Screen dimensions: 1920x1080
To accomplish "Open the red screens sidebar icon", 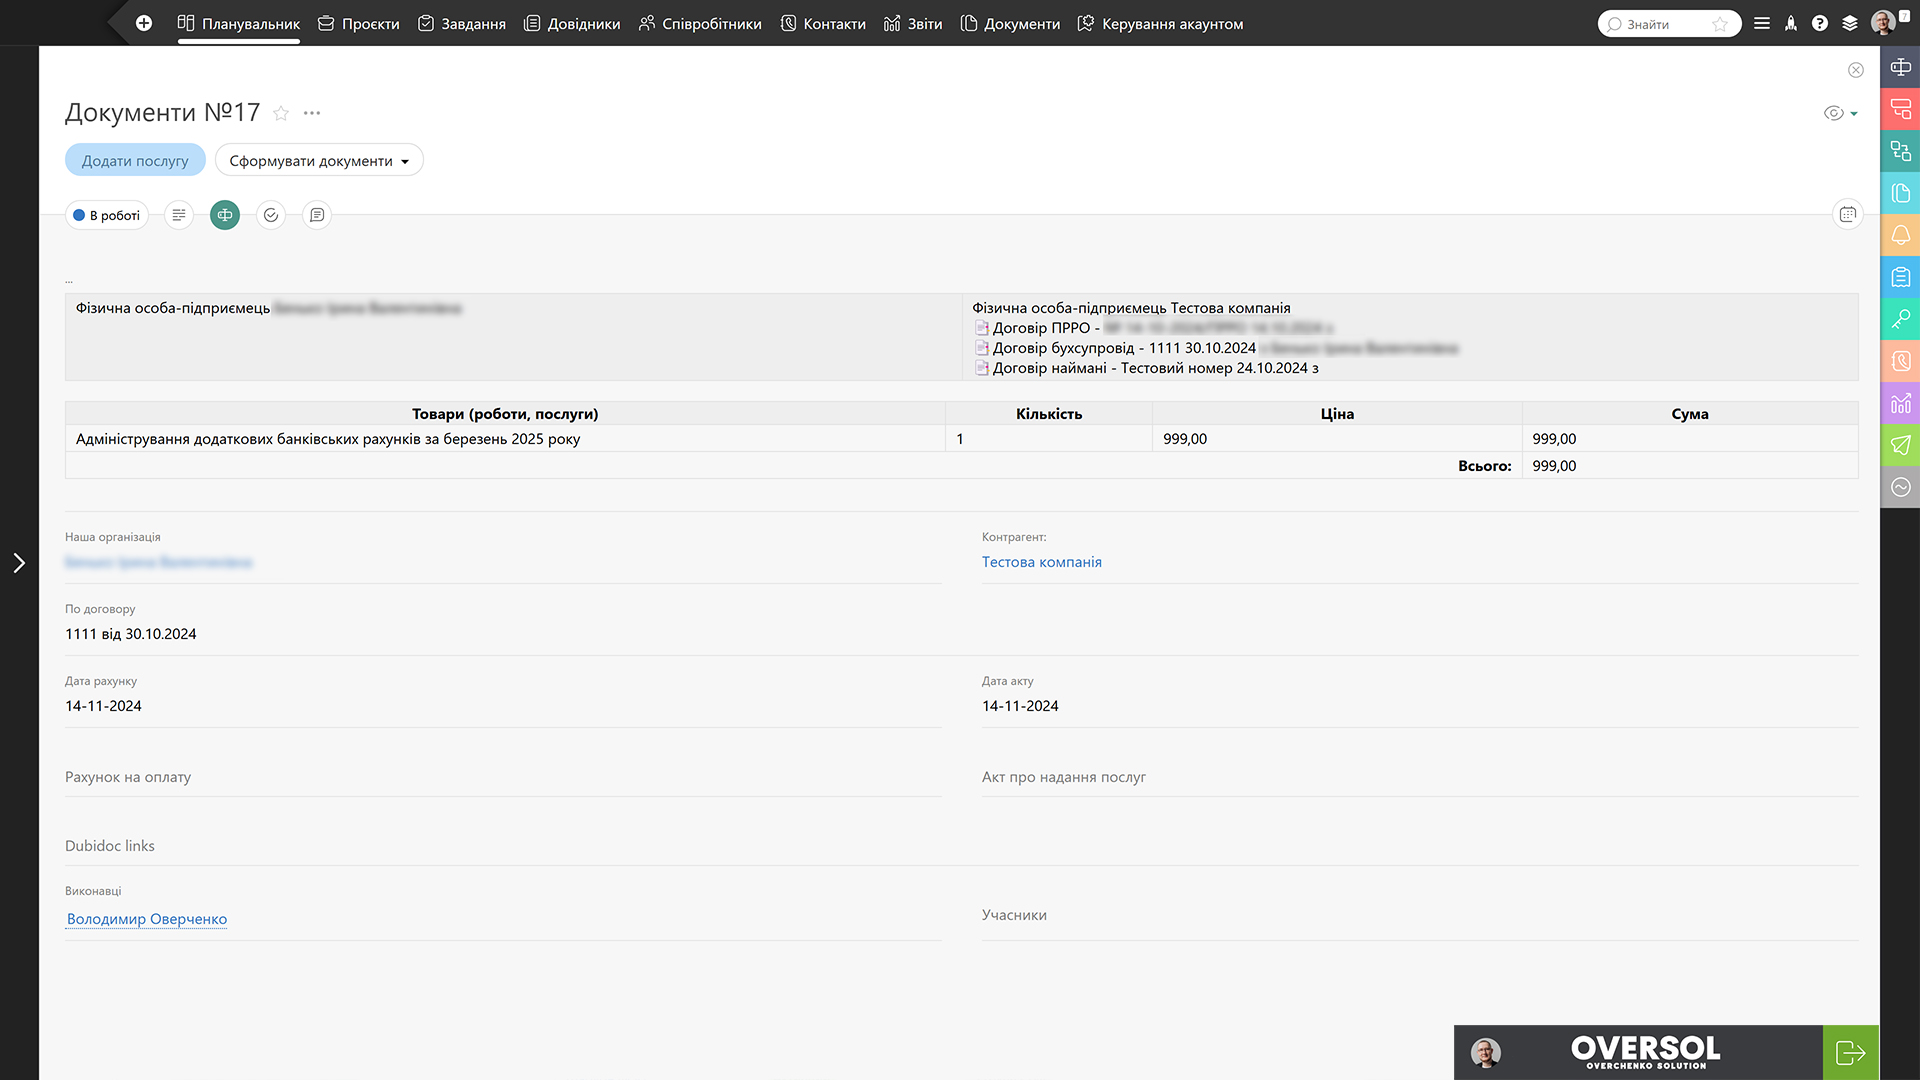I will pyautogui.click(x=1900, y=109).
